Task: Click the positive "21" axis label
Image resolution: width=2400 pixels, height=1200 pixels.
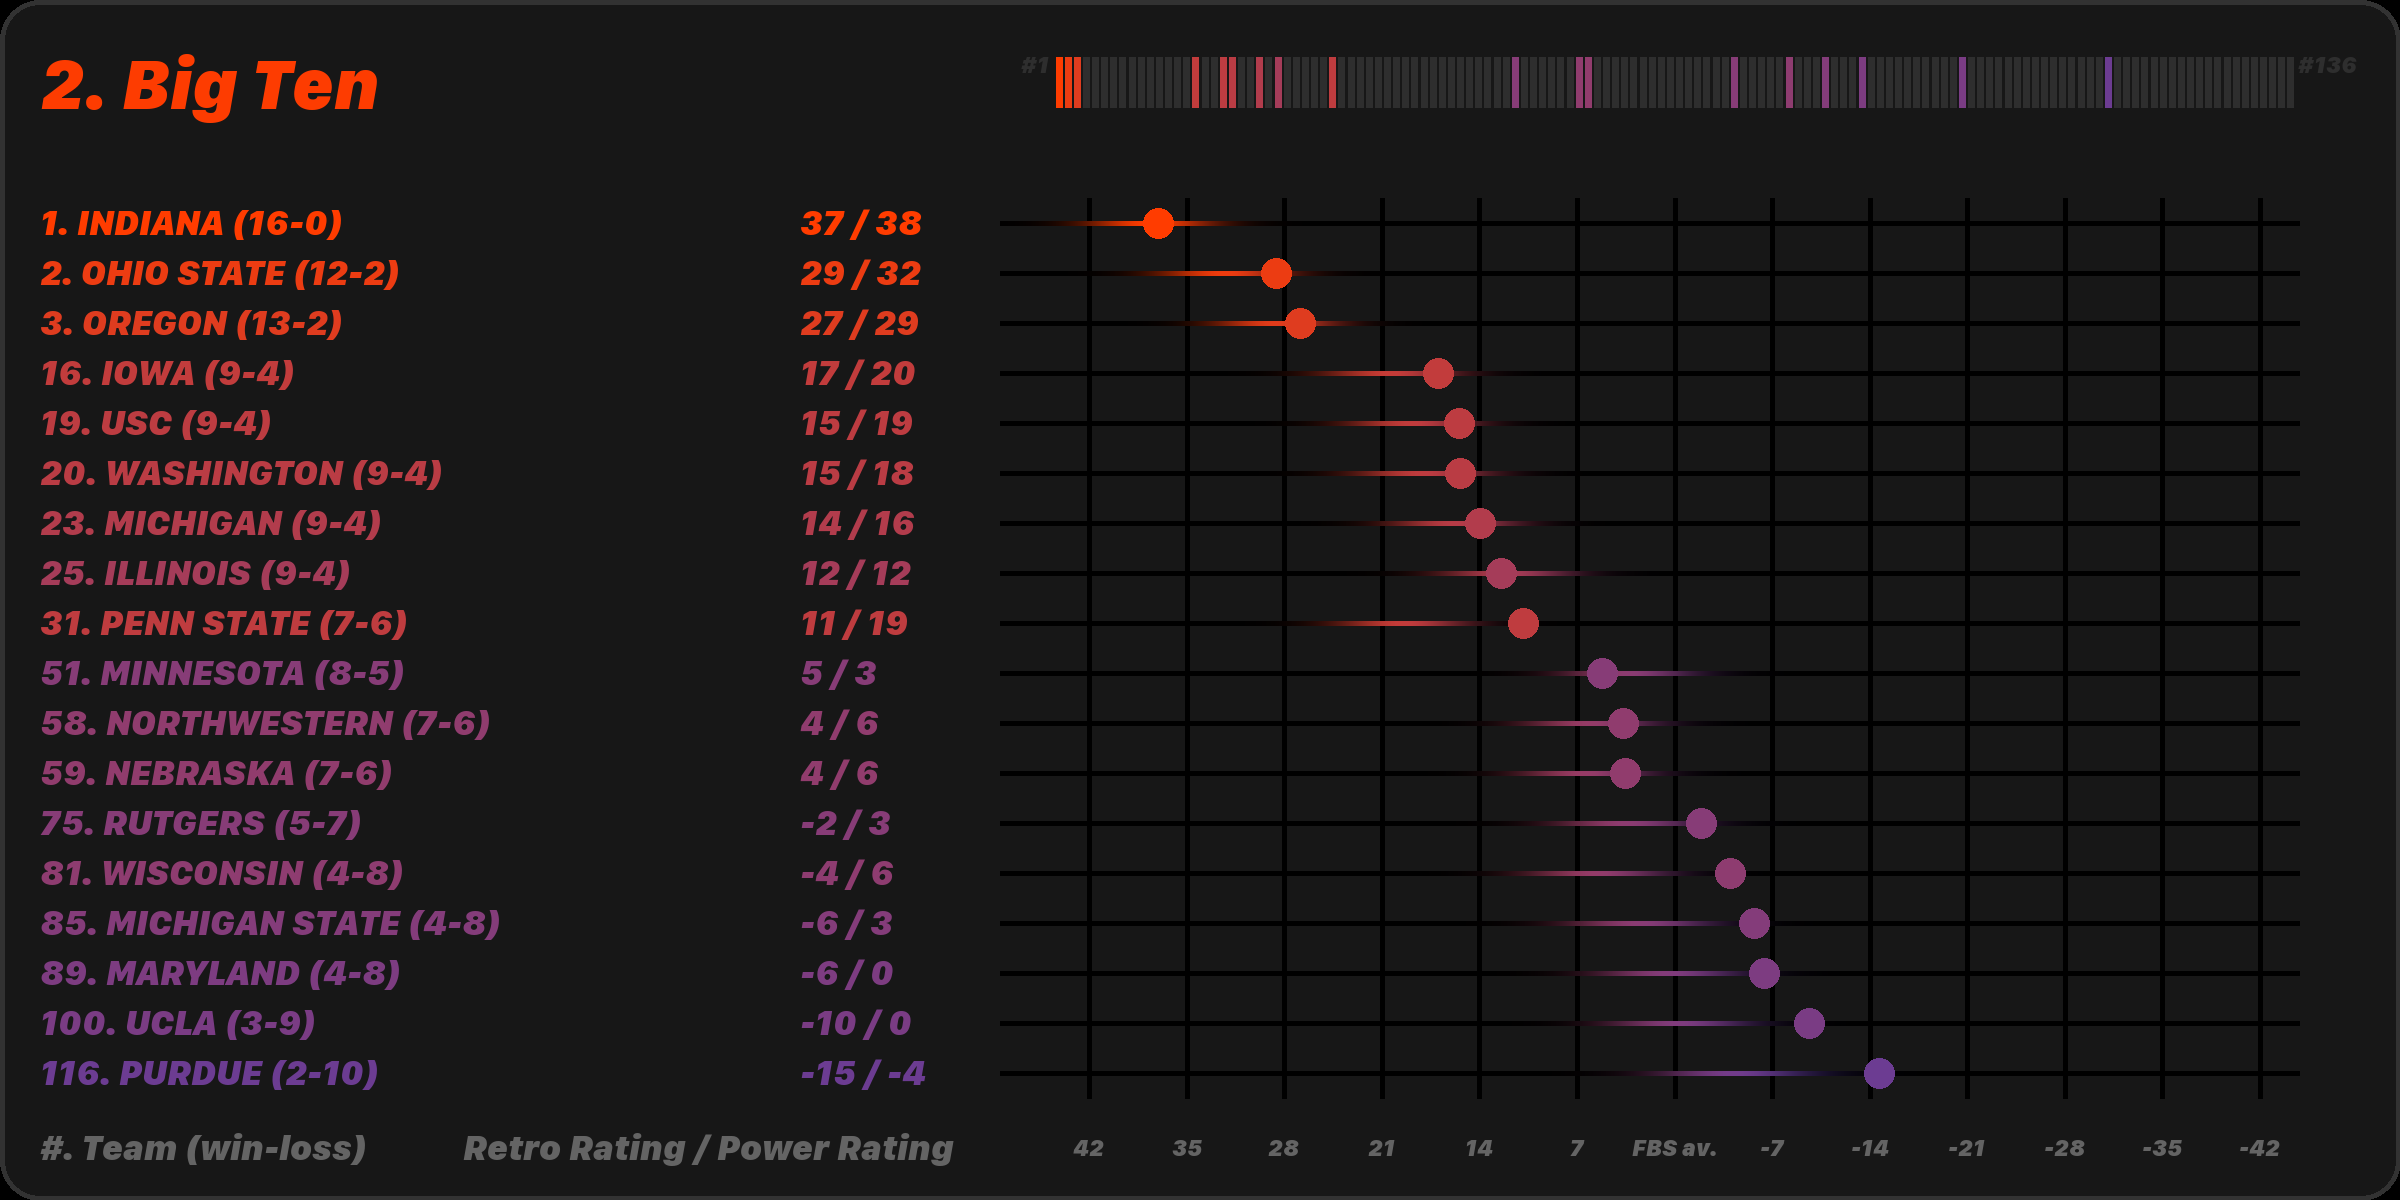Action: tap(1382, 1148)
